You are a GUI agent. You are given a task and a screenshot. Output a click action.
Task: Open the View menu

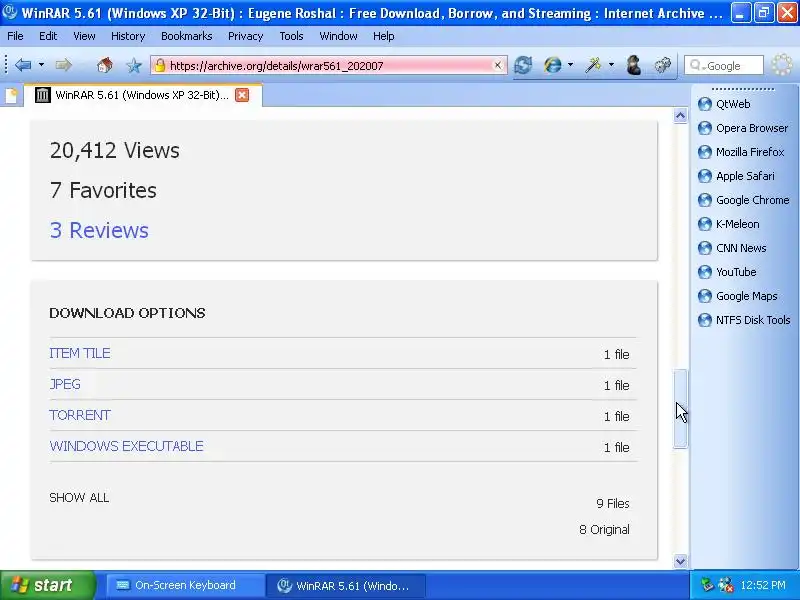tap(84, 36)
